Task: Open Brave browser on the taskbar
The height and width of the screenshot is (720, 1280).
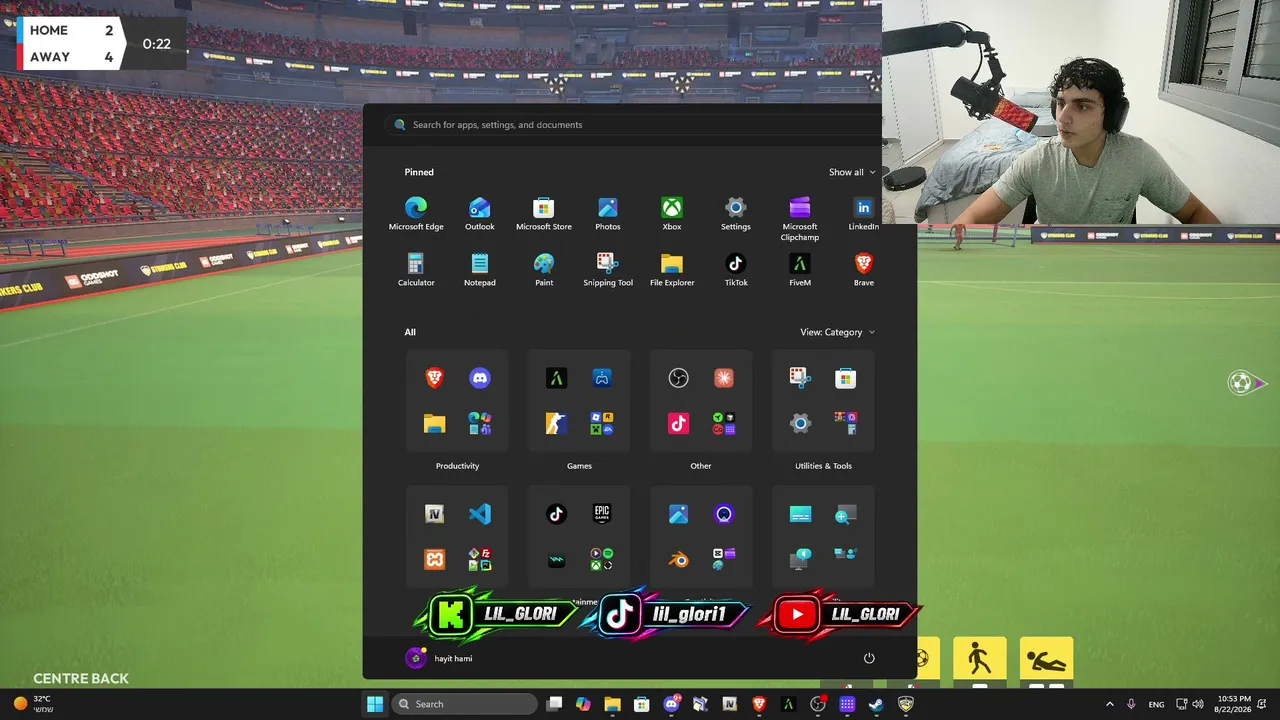Action: click(x=759, y=704)
